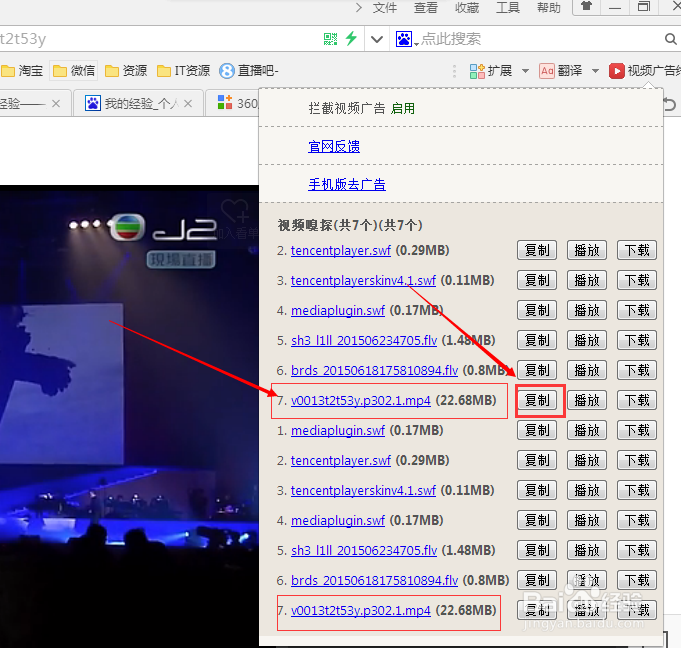This screenshot has width=681, height=648.
Task: Open upper-list 2. tencentplayer.swf link
Action: (340, 251)
